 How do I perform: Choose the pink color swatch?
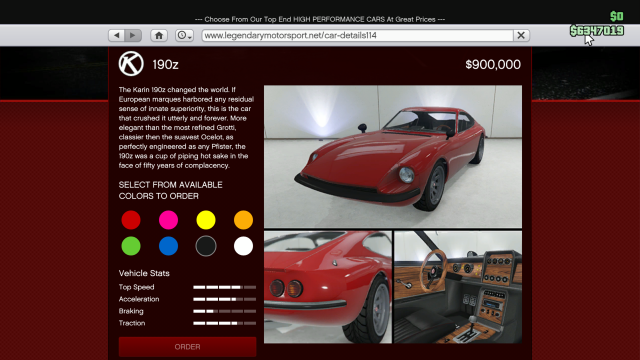point(169,220)
